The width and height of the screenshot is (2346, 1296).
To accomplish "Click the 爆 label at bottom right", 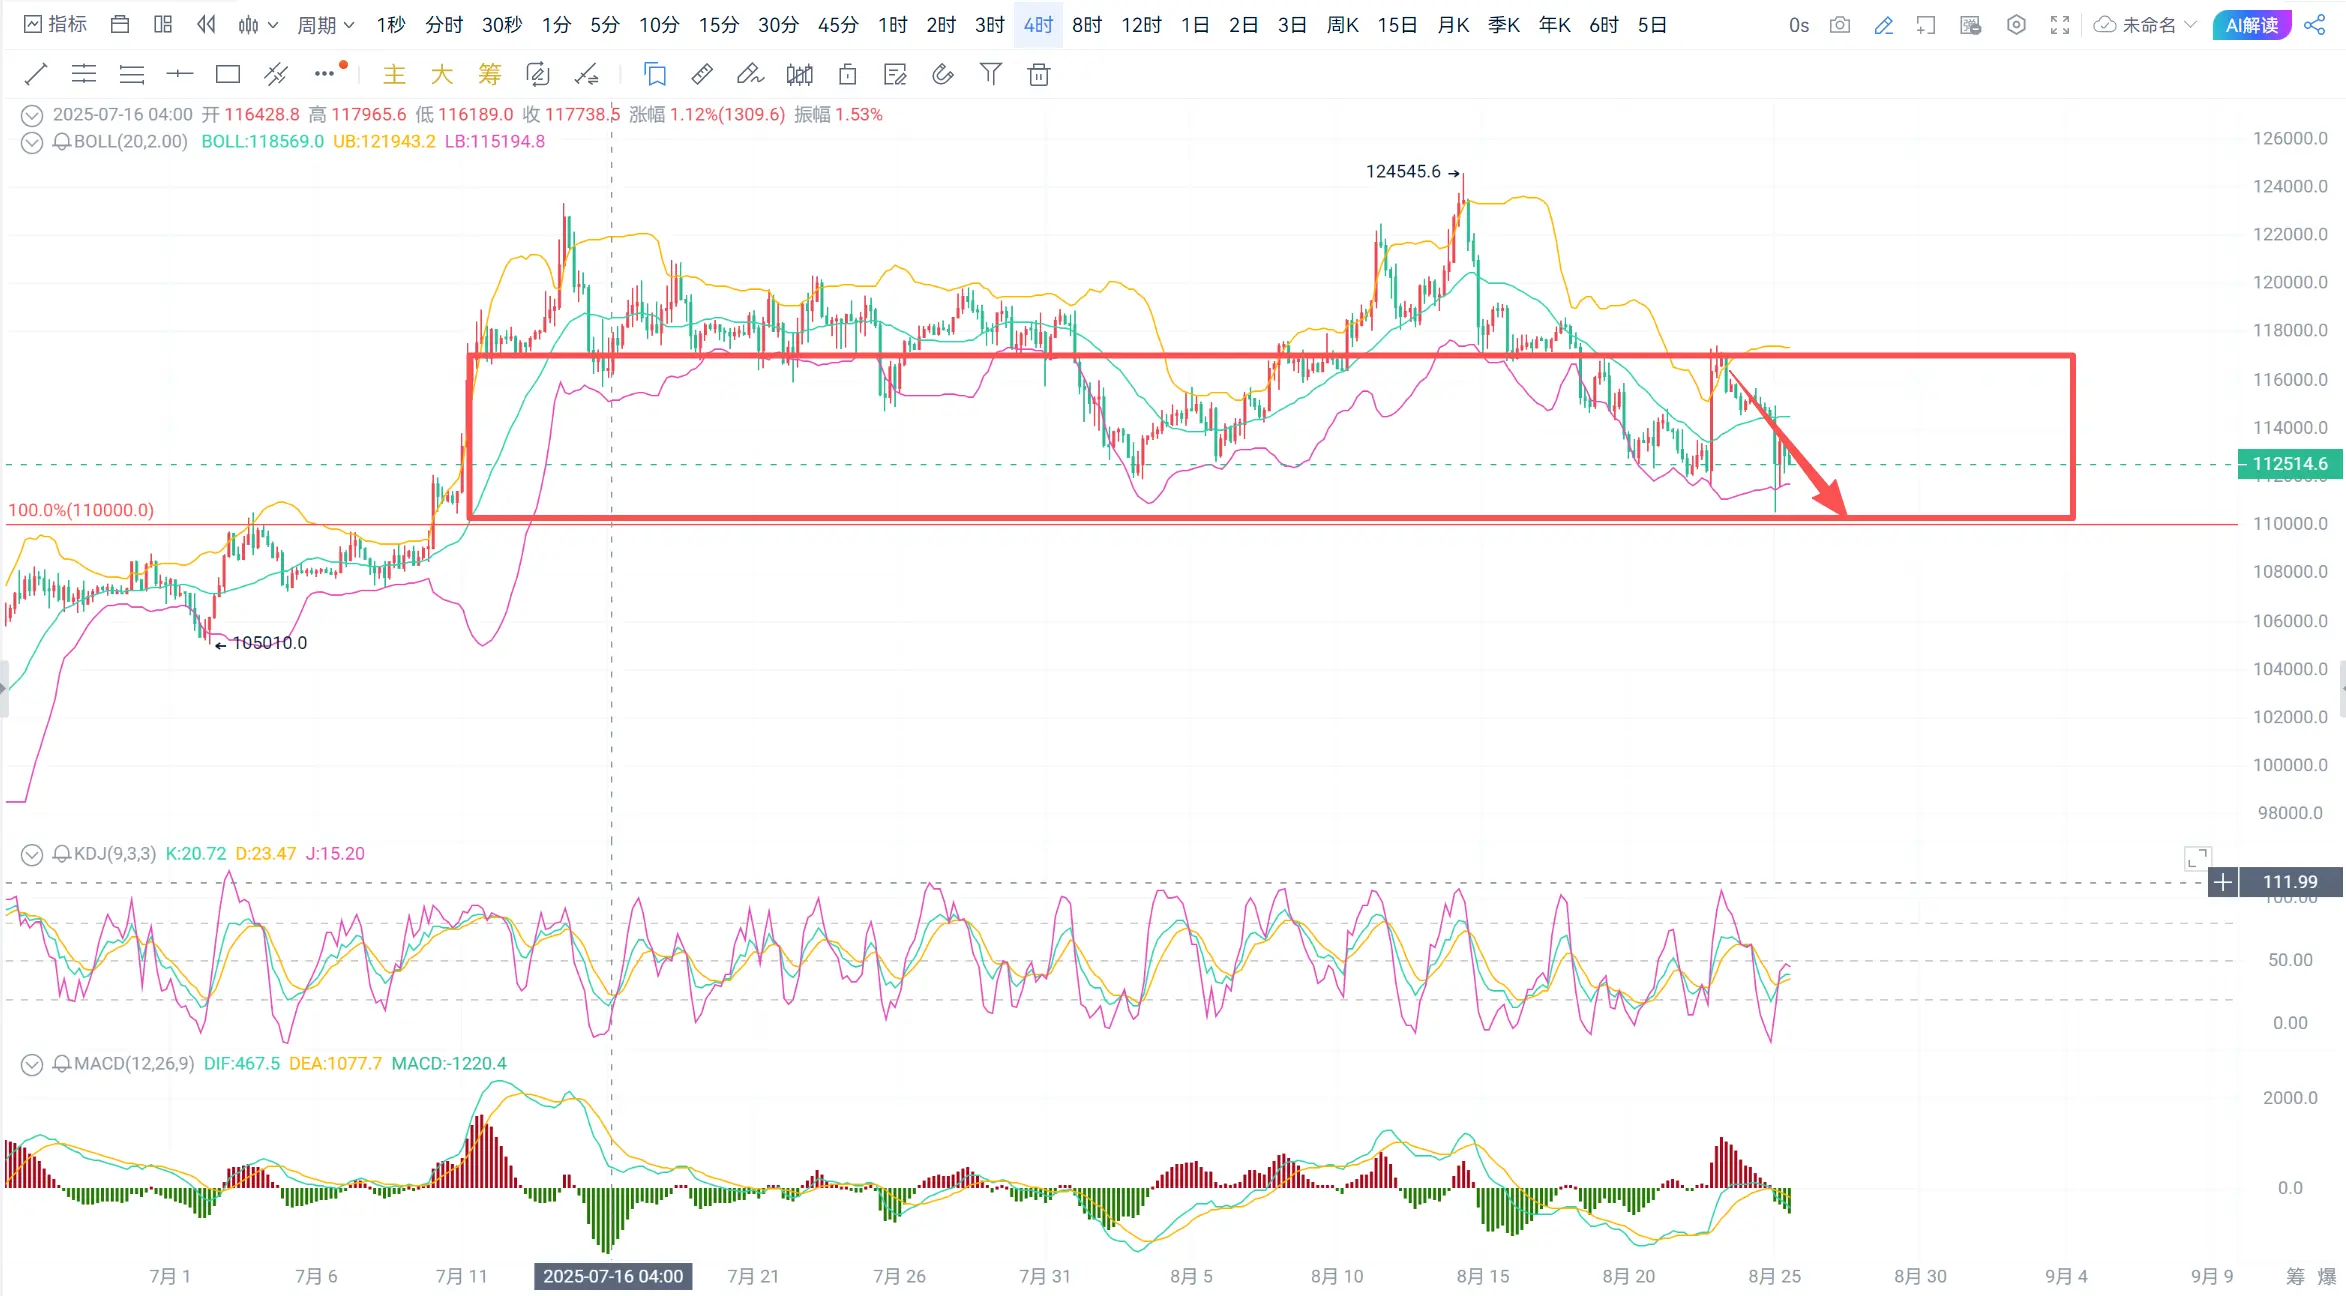I will tap(2327, 1276).
